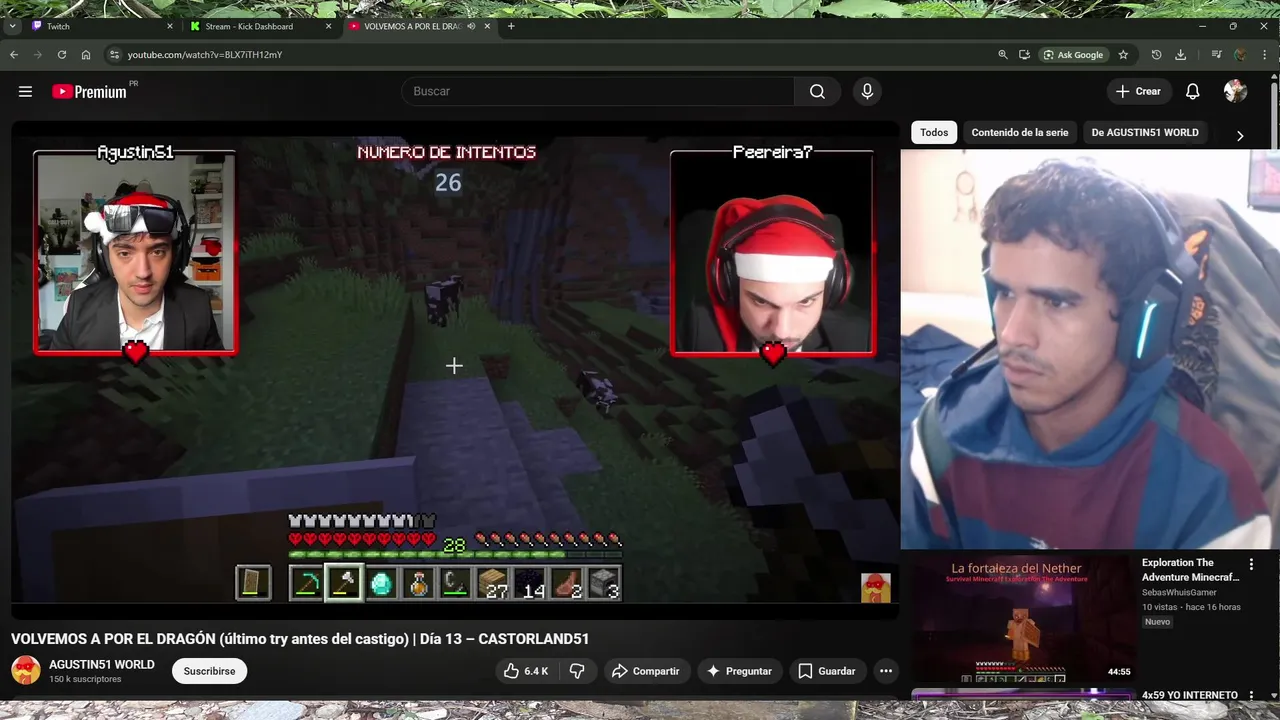This screenshot has width=1280, height=720.
Task: Open YouTube notifications bell
Action: [x=1192, y=91]
